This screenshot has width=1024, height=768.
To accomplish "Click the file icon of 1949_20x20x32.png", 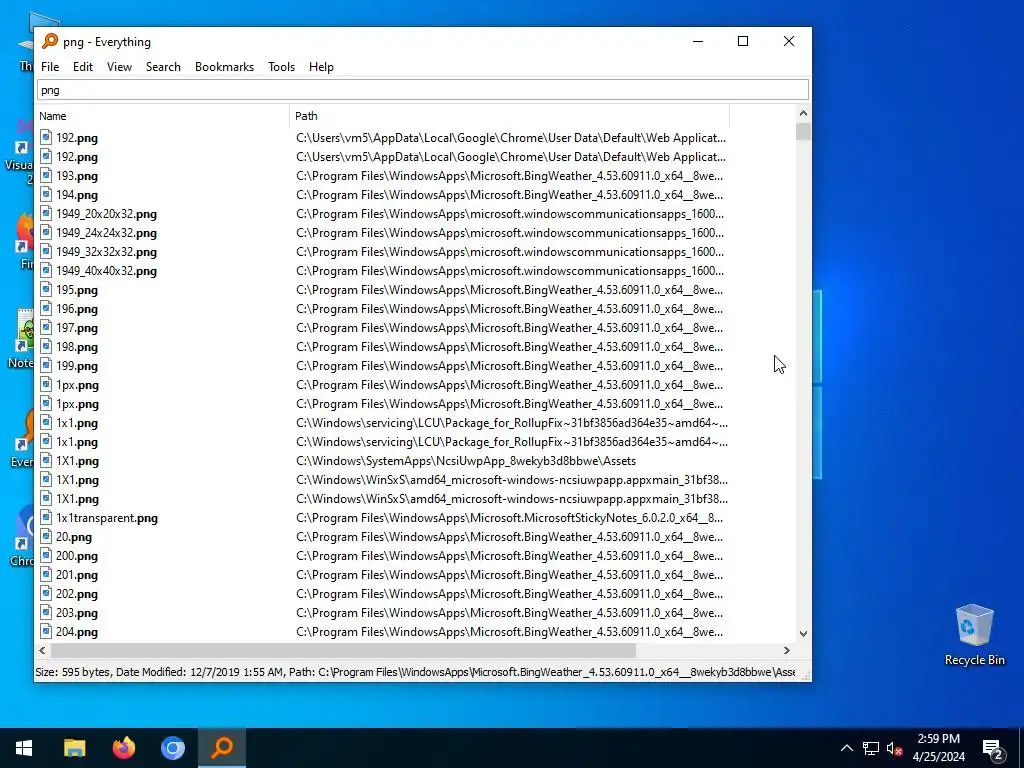I will [46, 213].
